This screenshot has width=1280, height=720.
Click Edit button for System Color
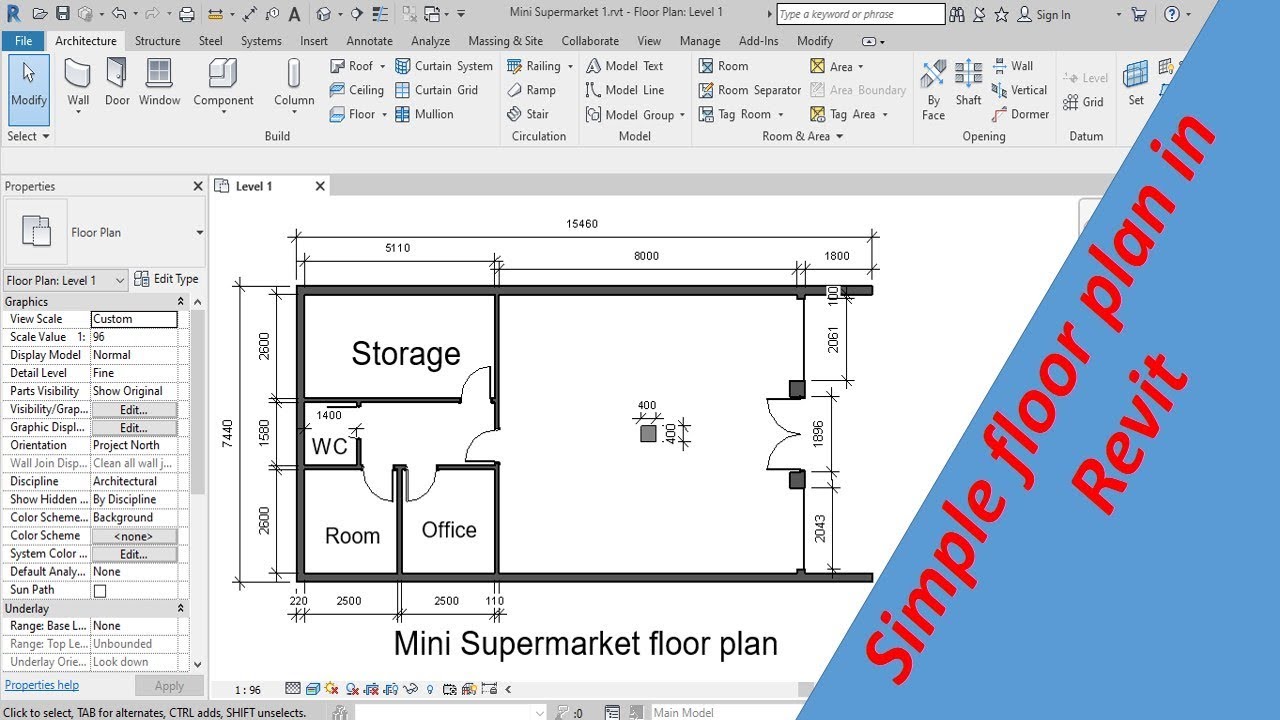tap(134, 554)
